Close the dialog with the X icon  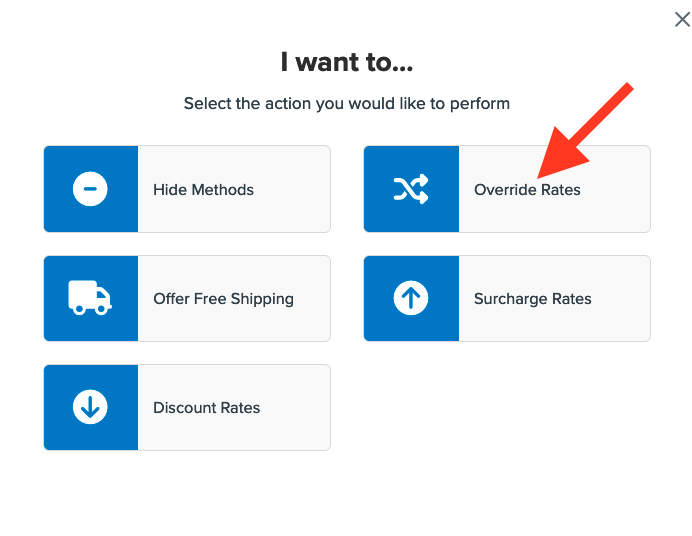point(682,19)
